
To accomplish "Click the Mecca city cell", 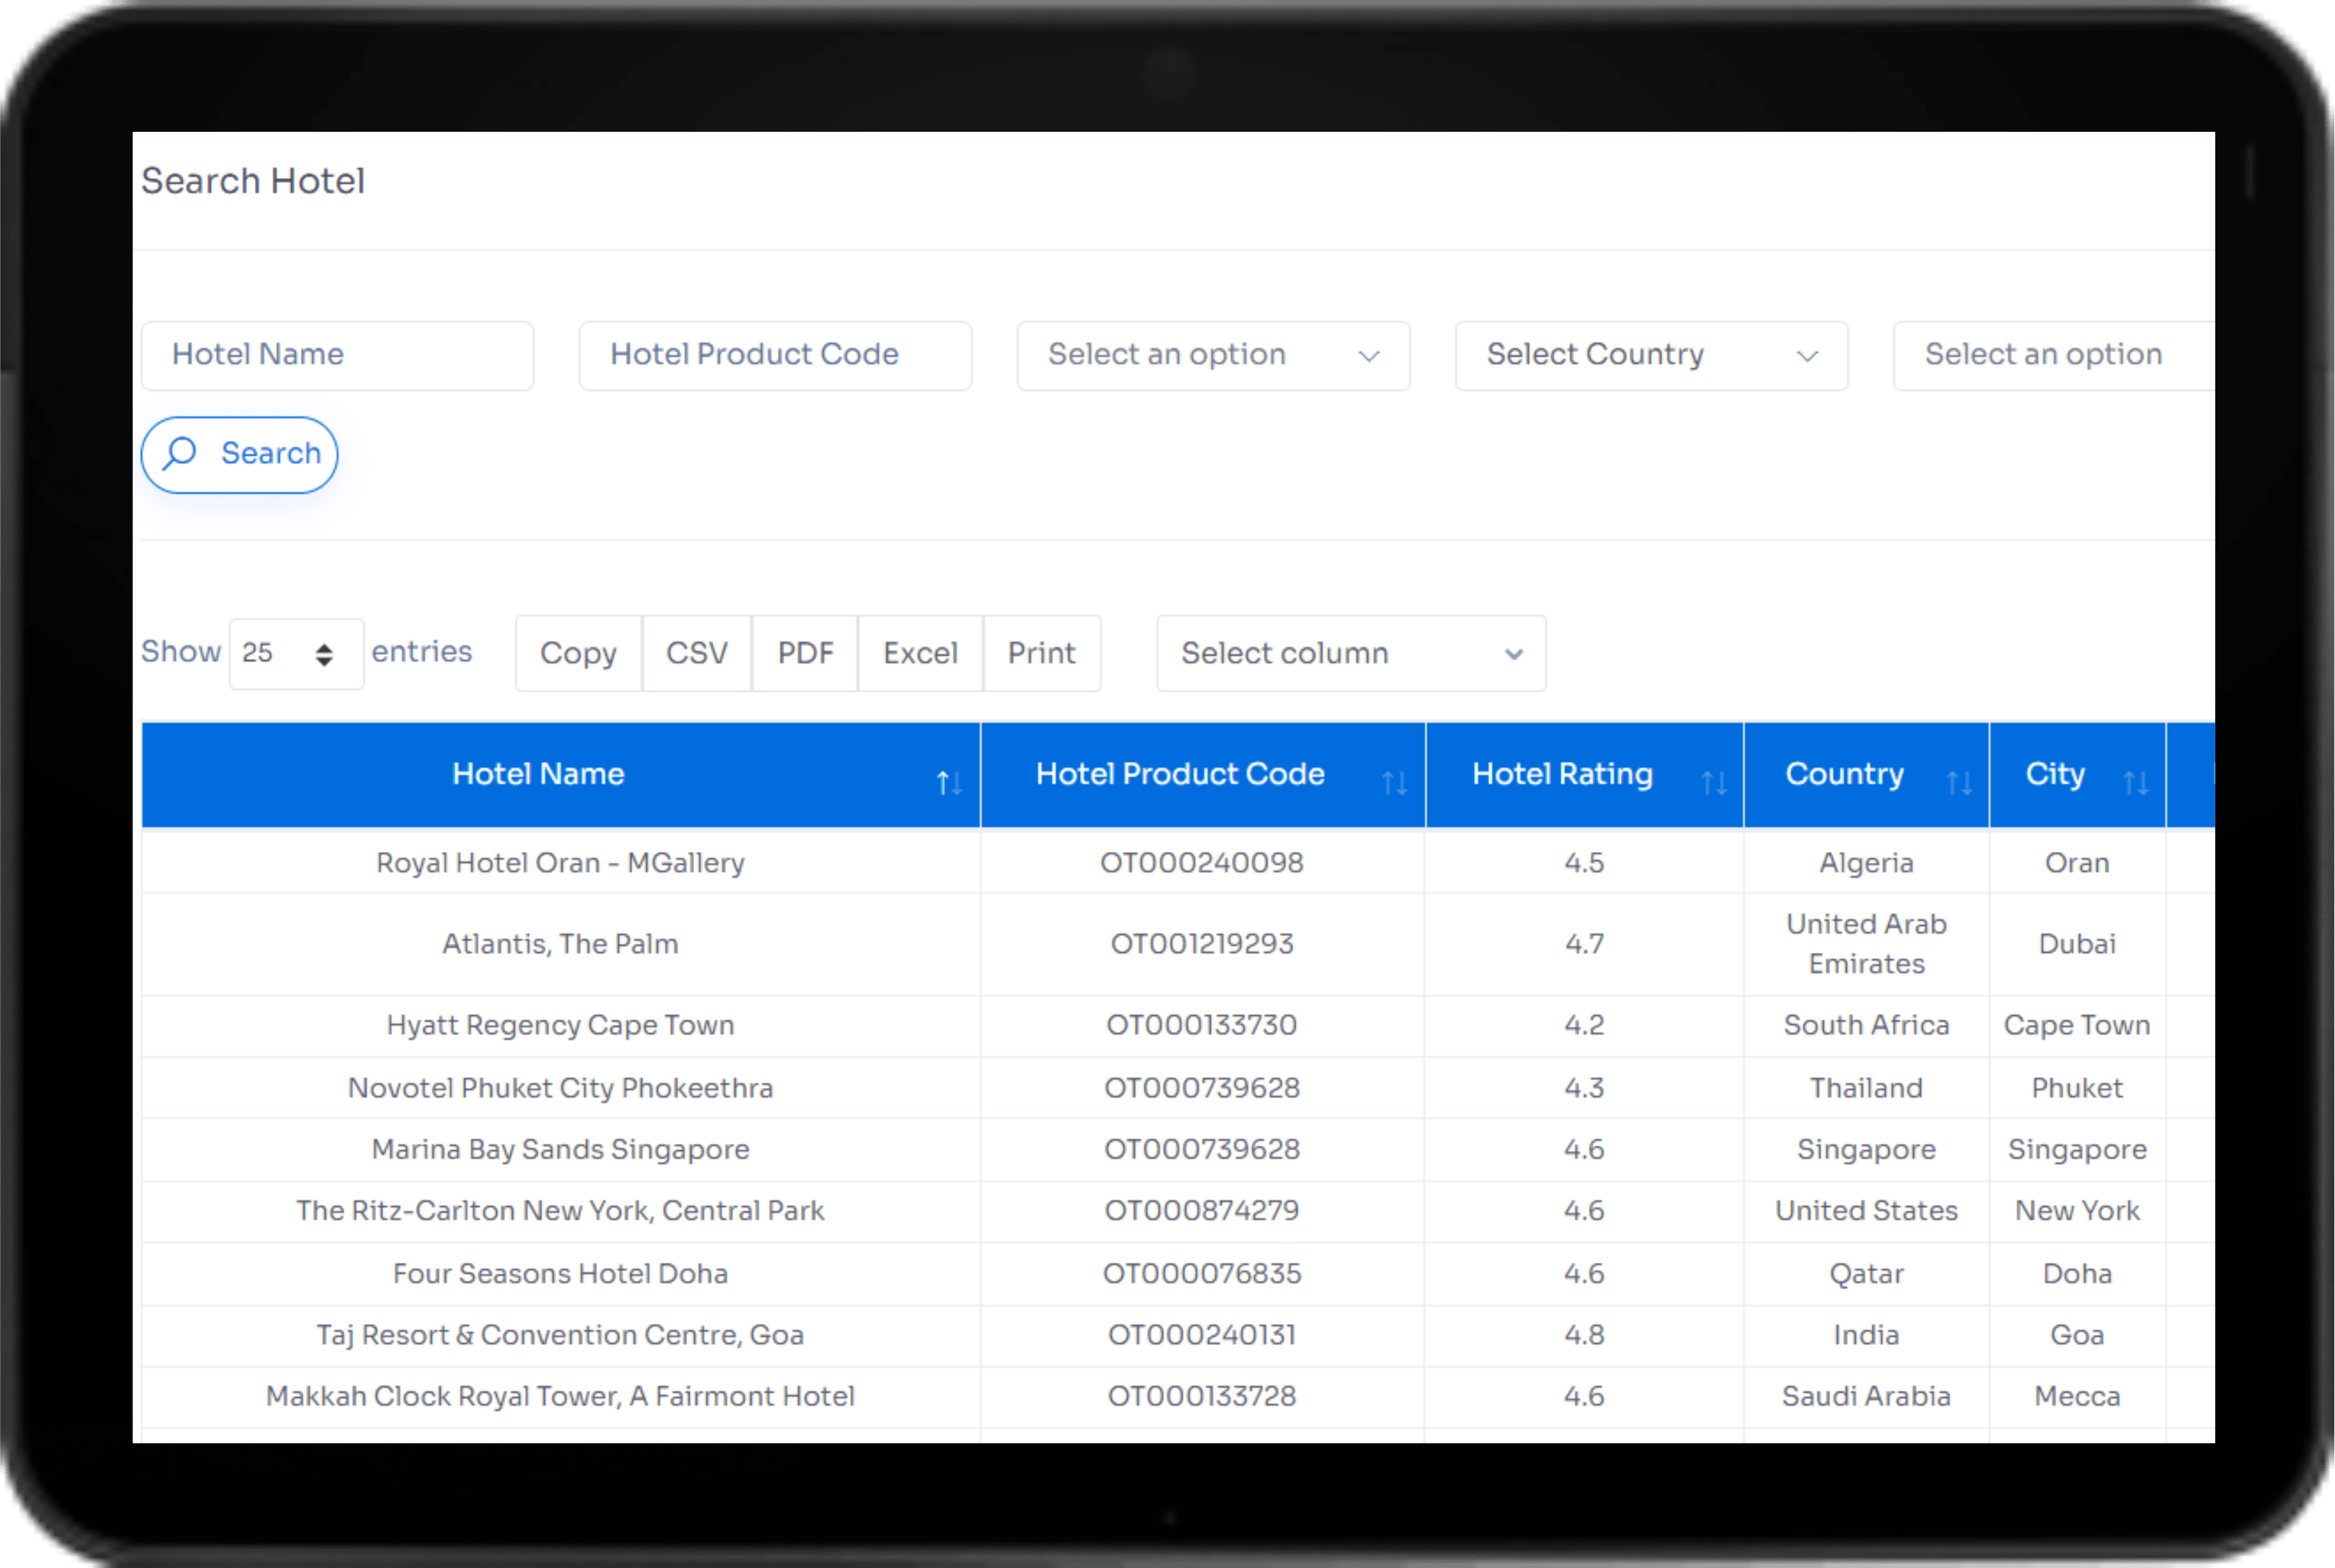I will [2077, 1396].
